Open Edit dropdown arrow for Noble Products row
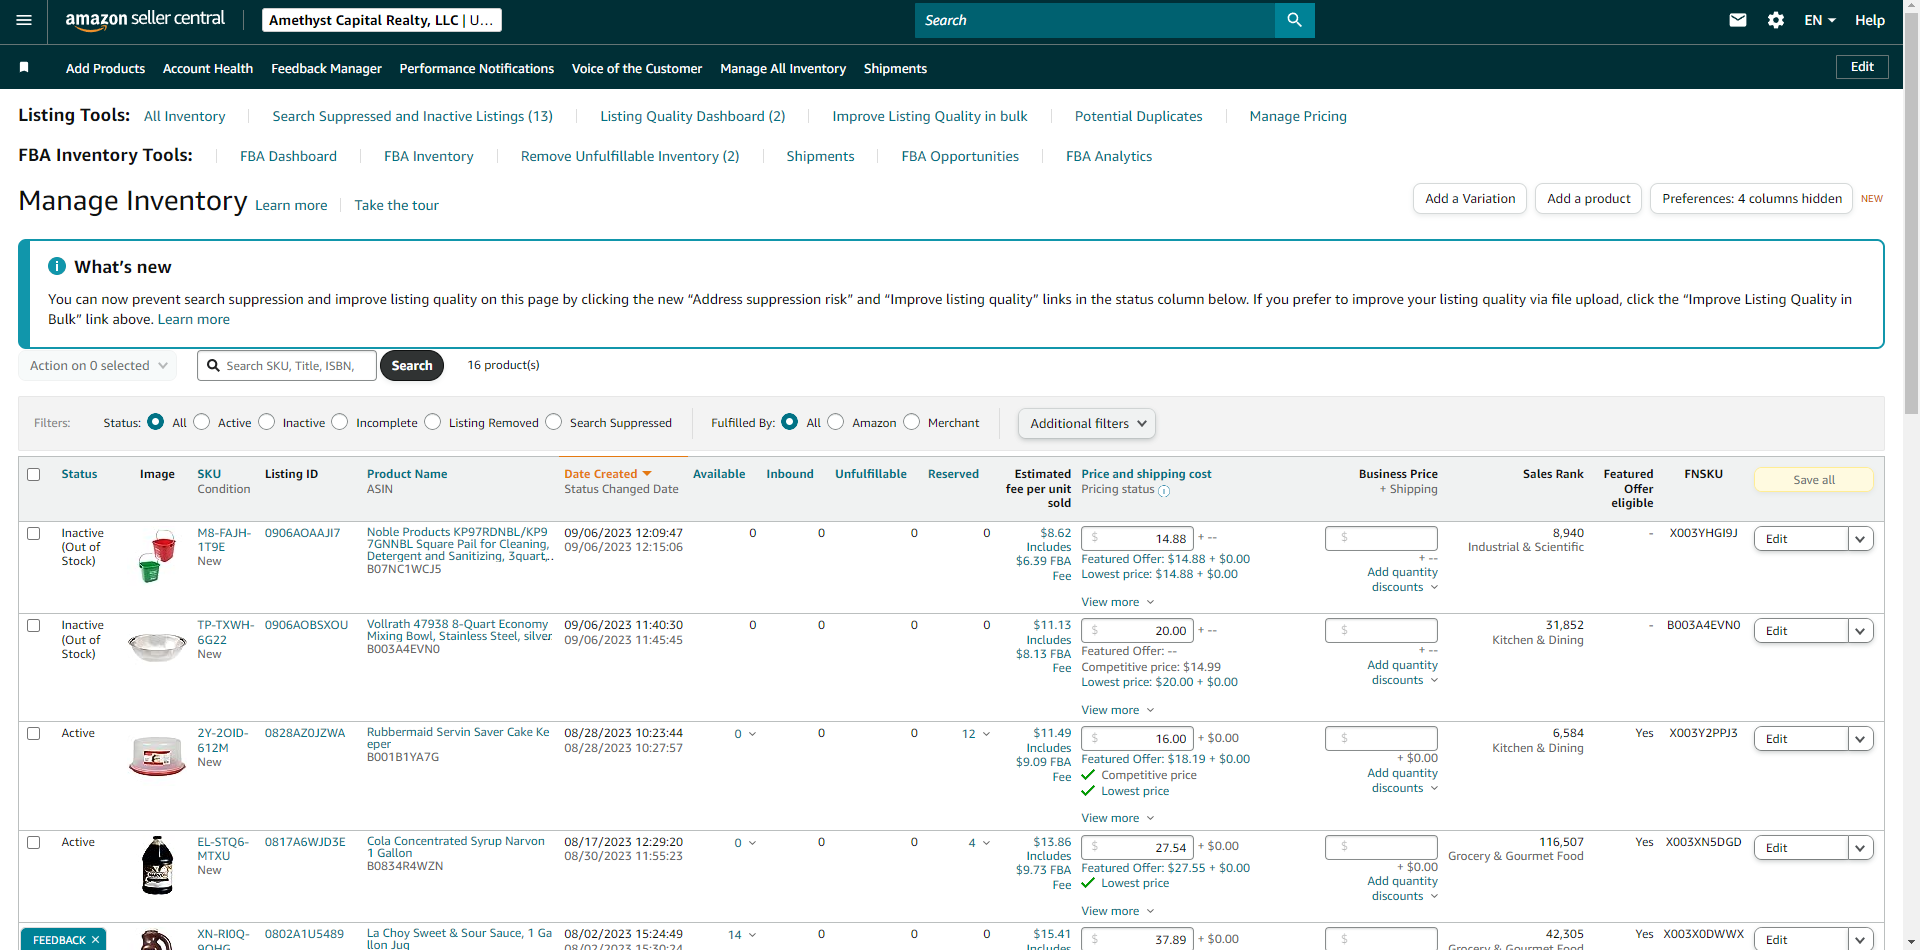Screen dimensions: 1920x950 (1860, 539)
